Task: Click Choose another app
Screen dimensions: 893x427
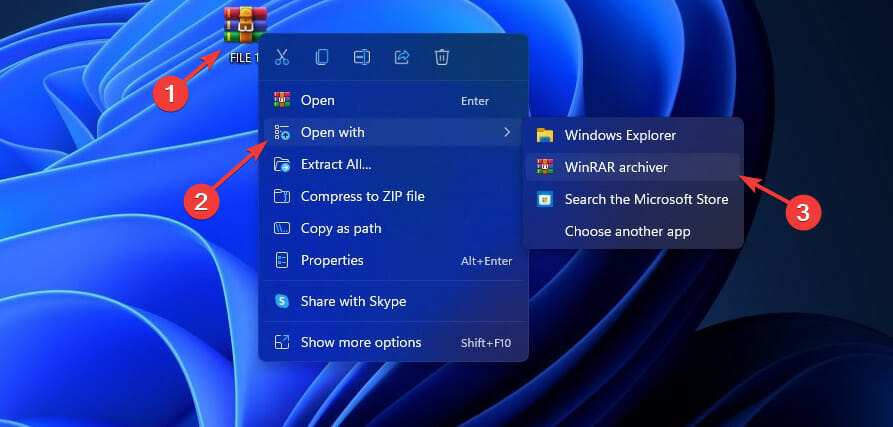Action: [633, 231]
